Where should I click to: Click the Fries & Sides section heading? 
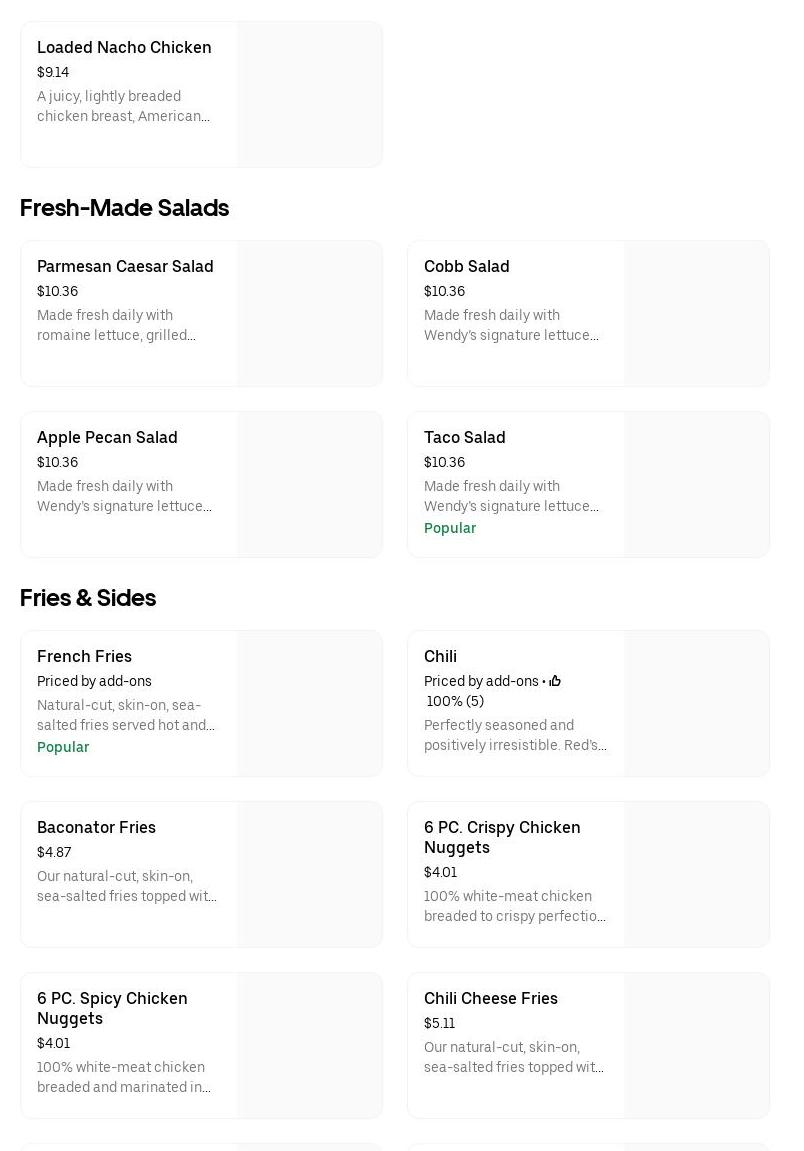click(x=88, y=598)
